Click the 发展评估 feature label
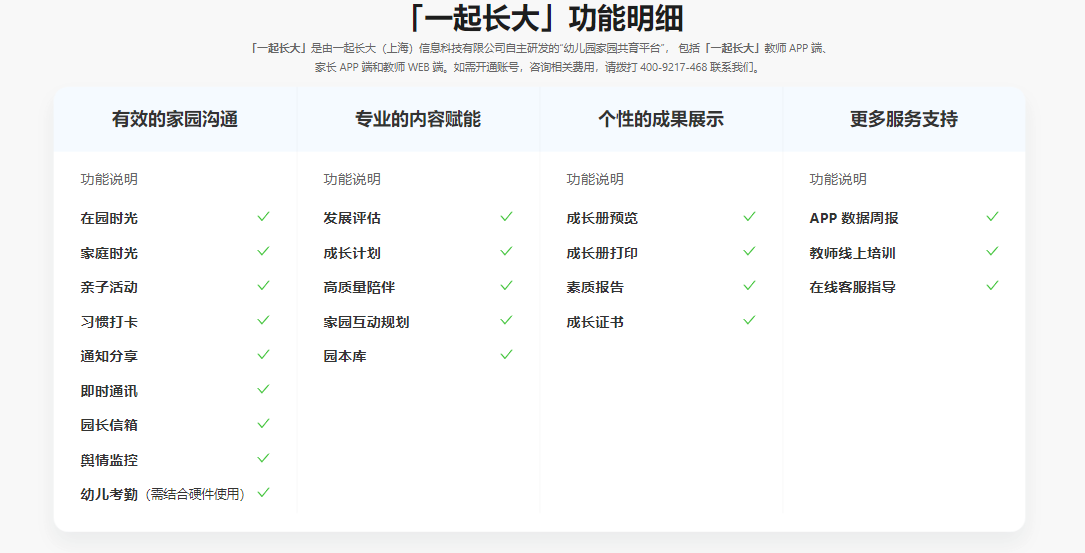Viewport: 1085px width, 553px height. (x=352, y=218)
